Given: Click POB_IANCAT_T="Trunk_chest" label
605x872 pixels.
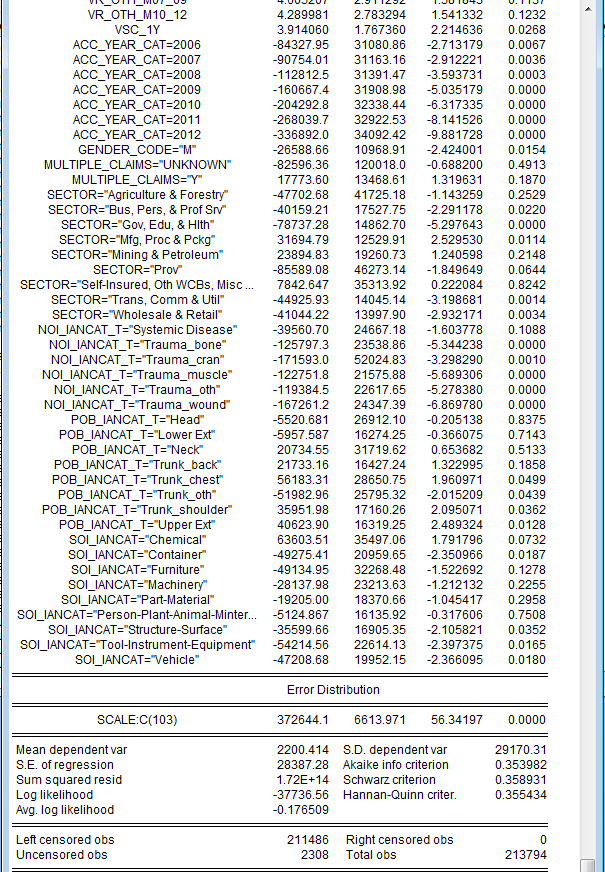Looking at the screenshot, I should click(x=137, y=480).
